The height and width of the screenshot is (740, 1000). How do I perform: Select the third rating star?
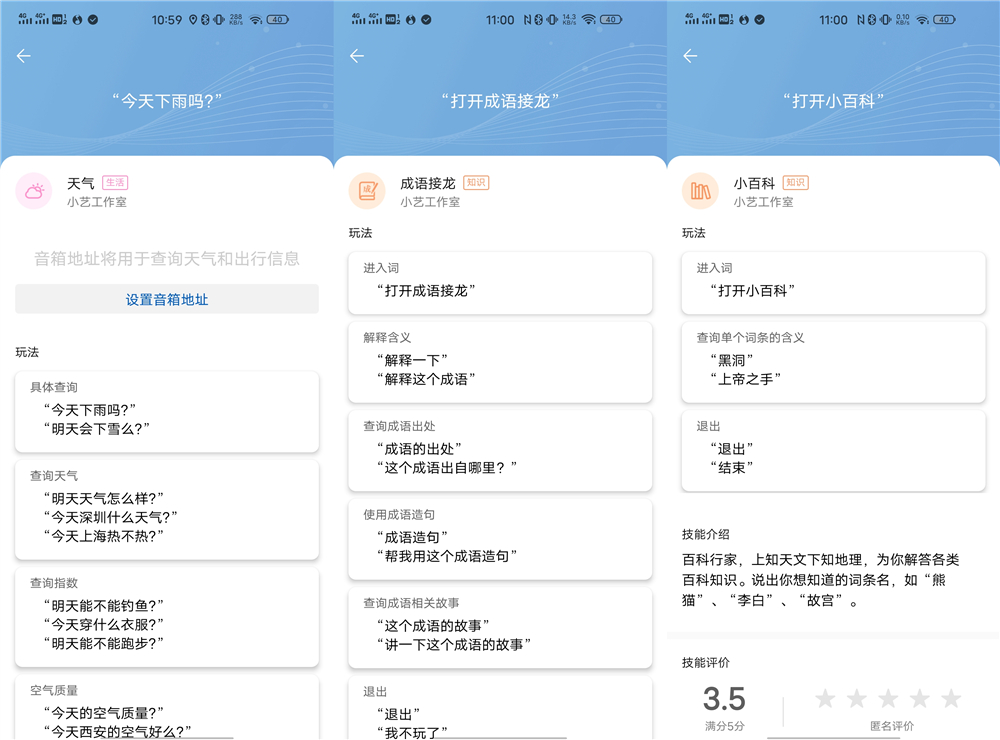click(888, 699)
